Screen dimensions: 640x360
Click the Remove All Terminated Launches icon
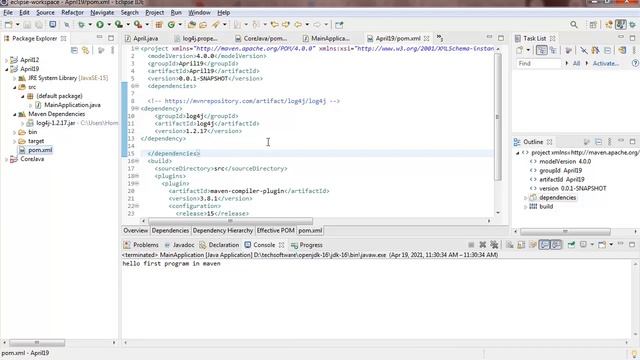494,244
